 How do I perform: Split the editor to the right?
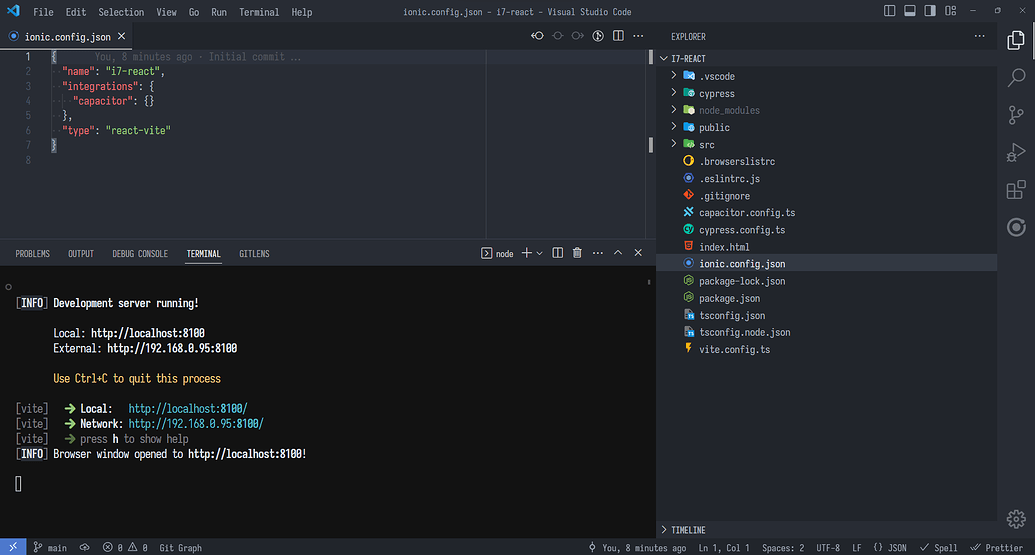click(618, 36)
